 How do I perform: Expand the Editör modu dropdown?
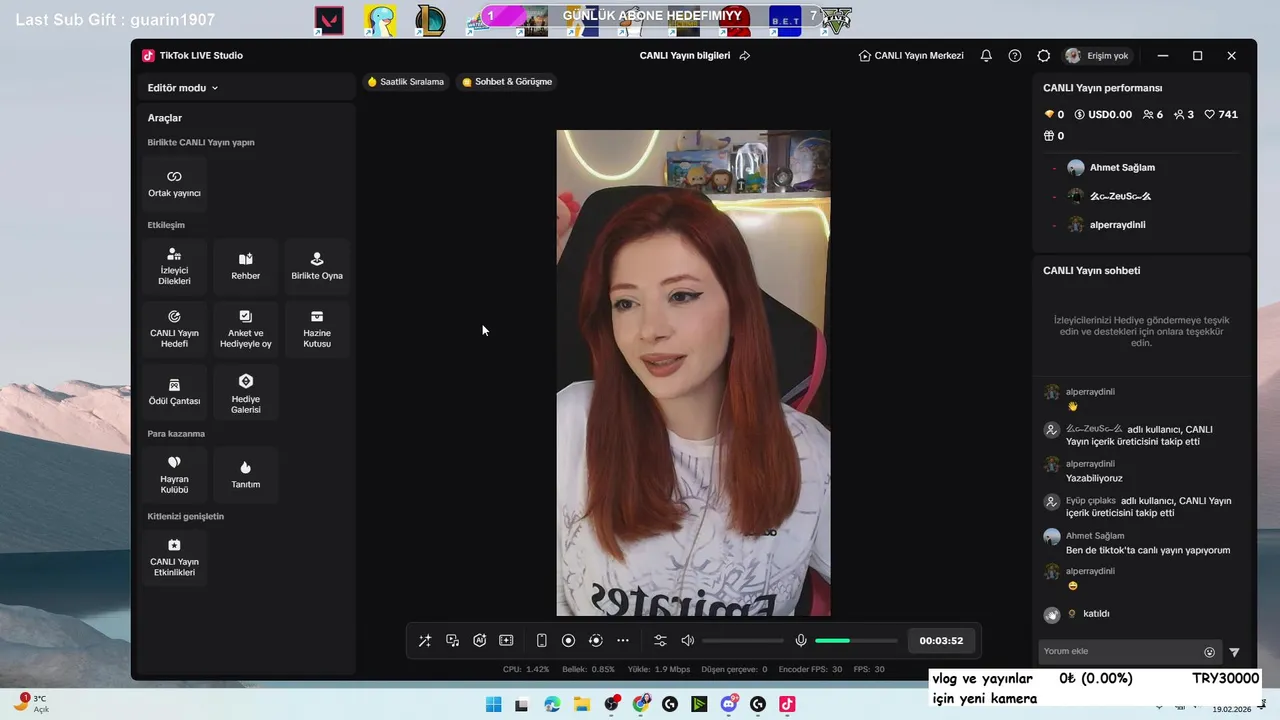(183, 88)
